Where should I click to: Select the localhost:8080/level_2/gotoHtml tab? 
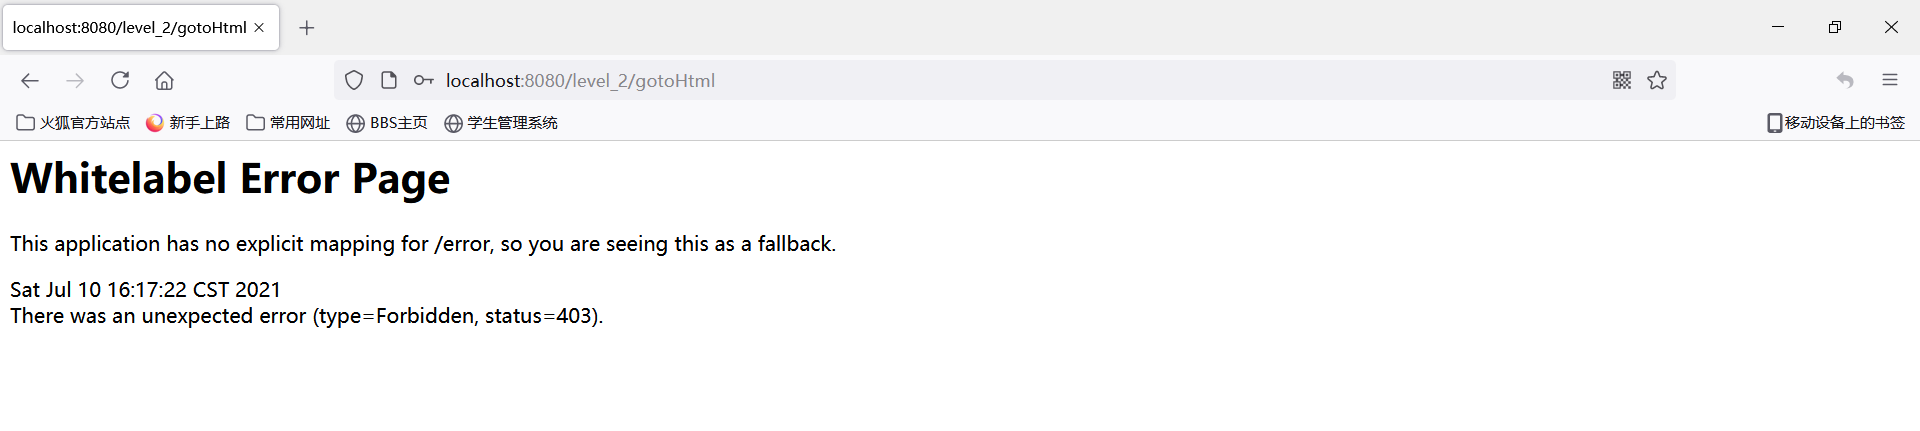[129, 28]
